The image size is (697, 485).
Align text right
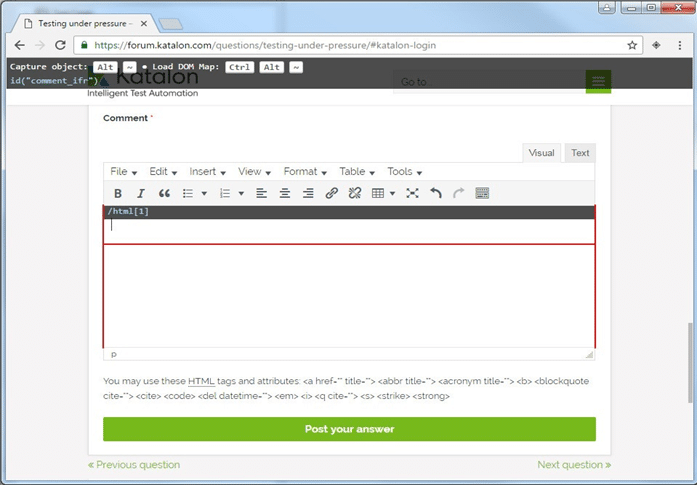tap(308, 193)
